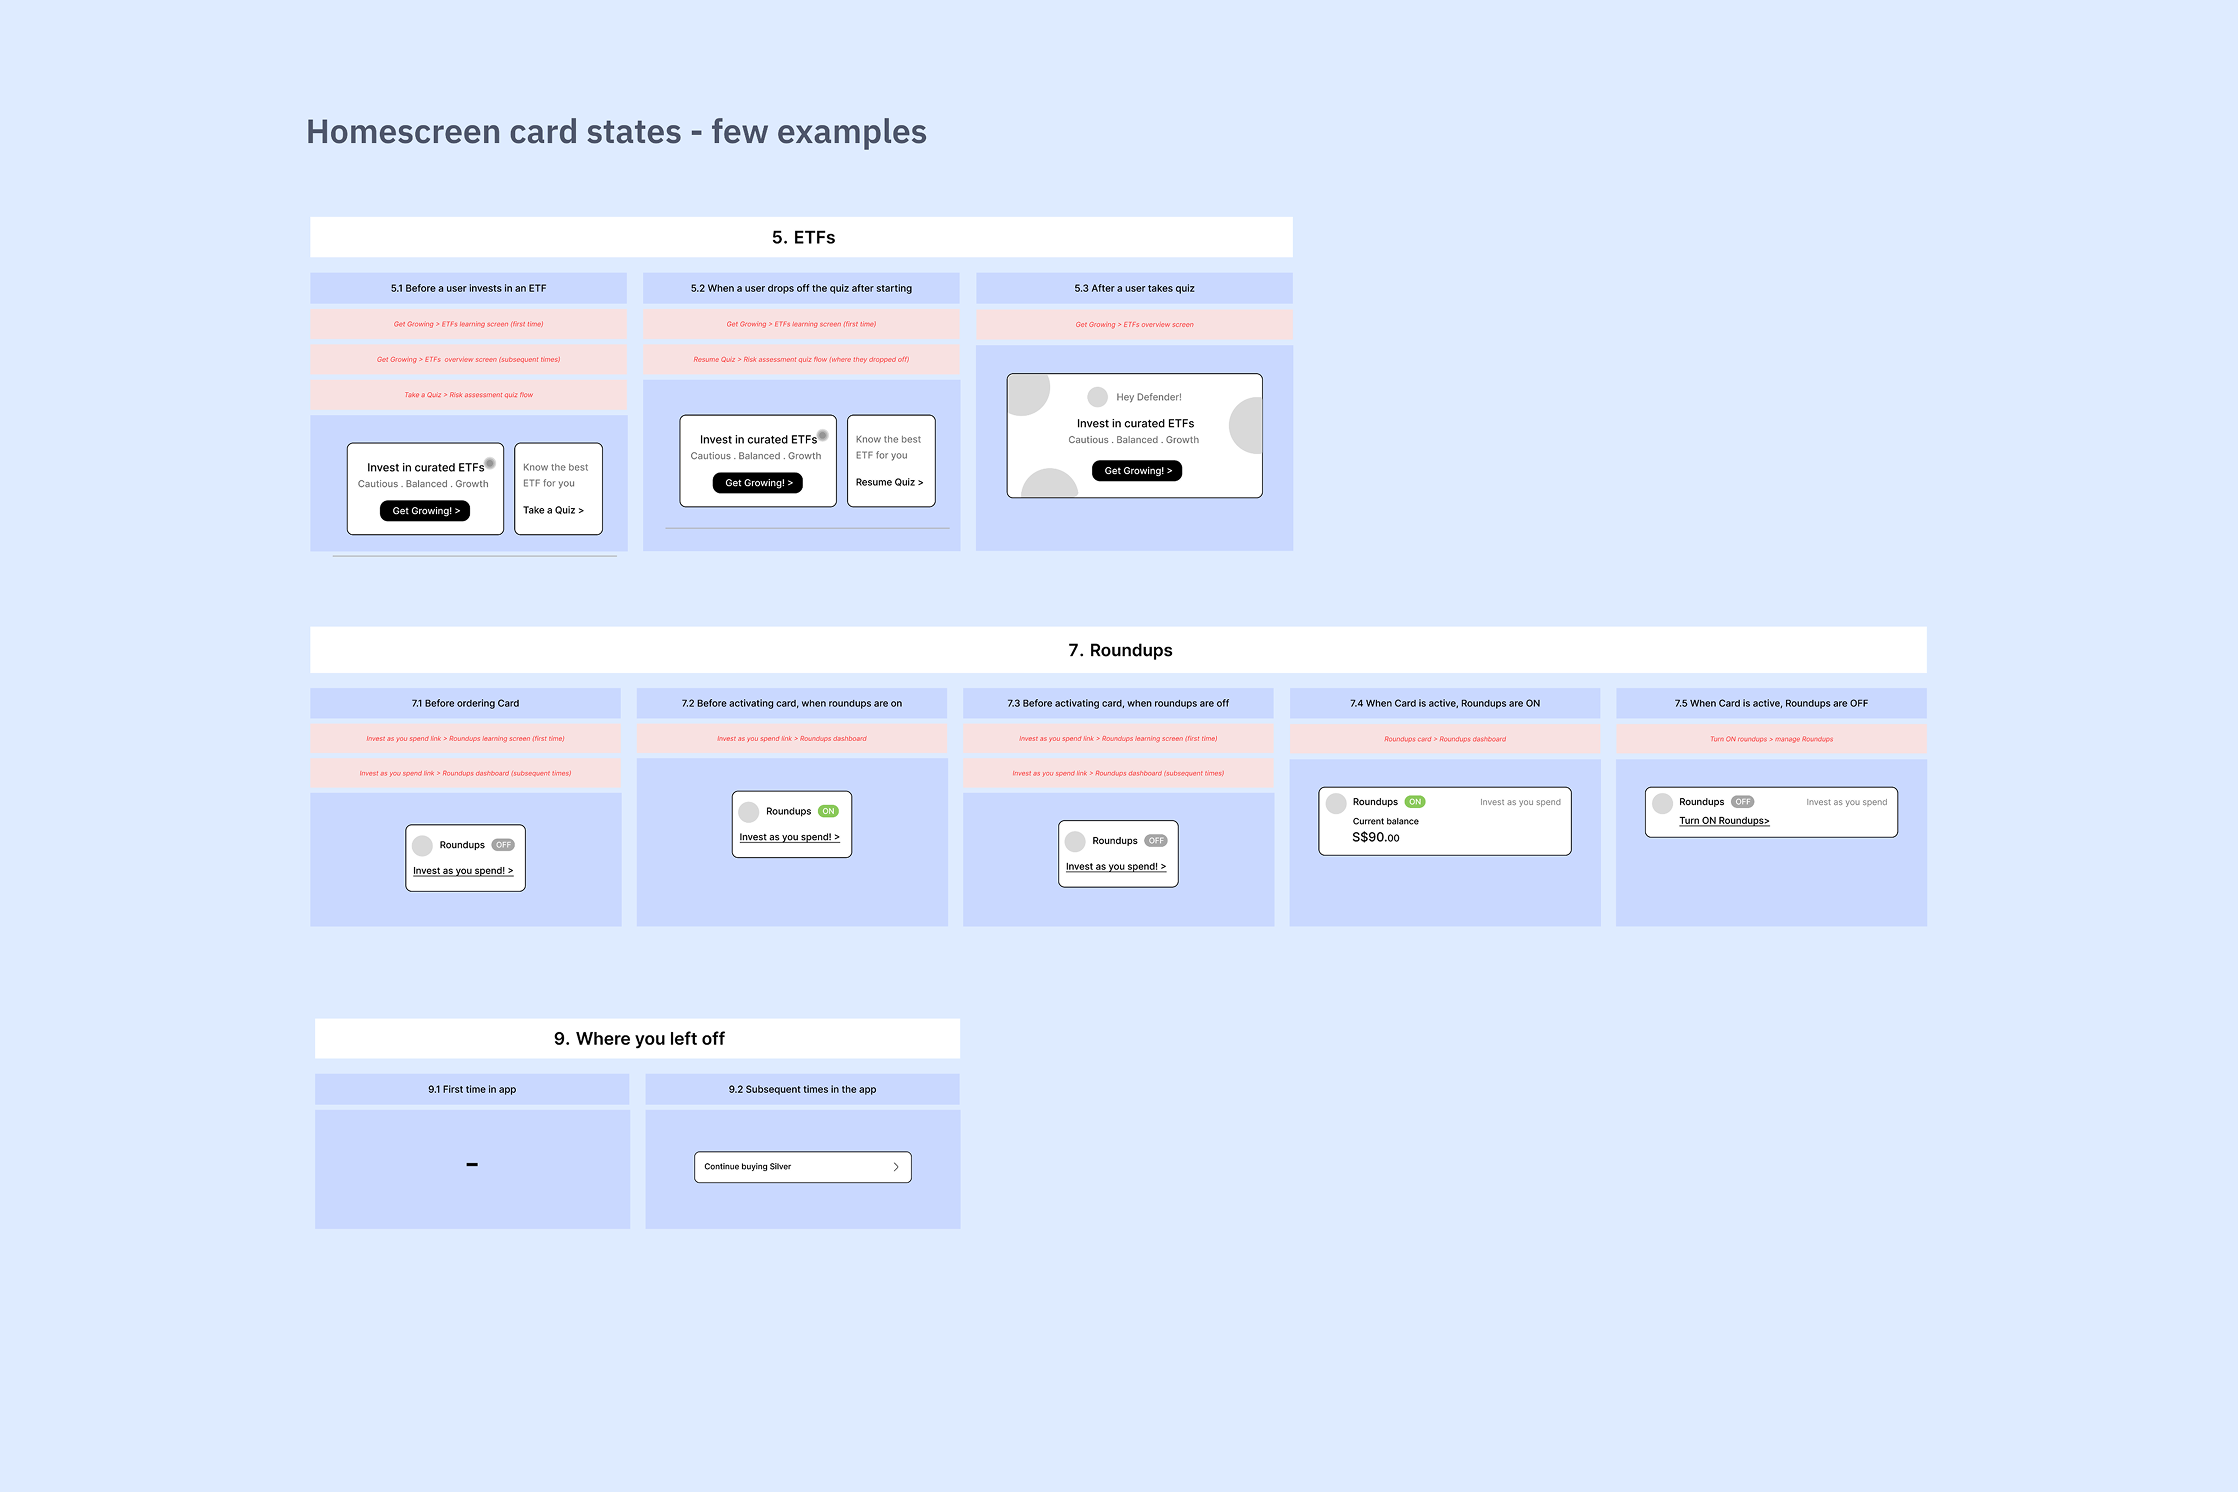Click horizontal scroll line below 5.1 cards
The width and height of the screenshot is (2238, 1492).
(x=474, y=556)
